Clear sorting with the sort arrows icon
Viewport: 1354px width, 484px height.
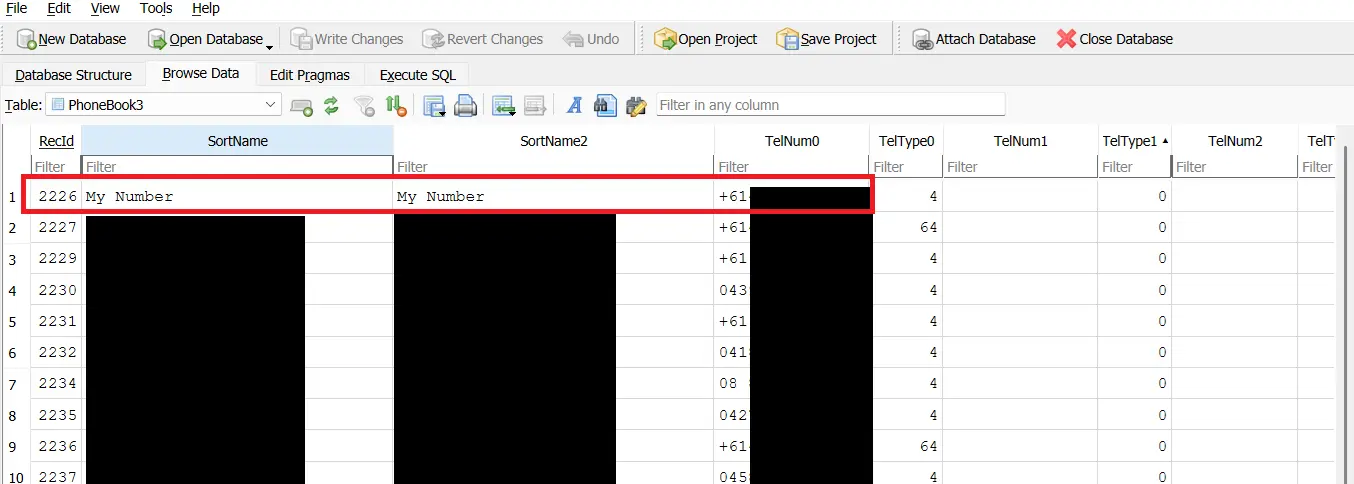396,105
